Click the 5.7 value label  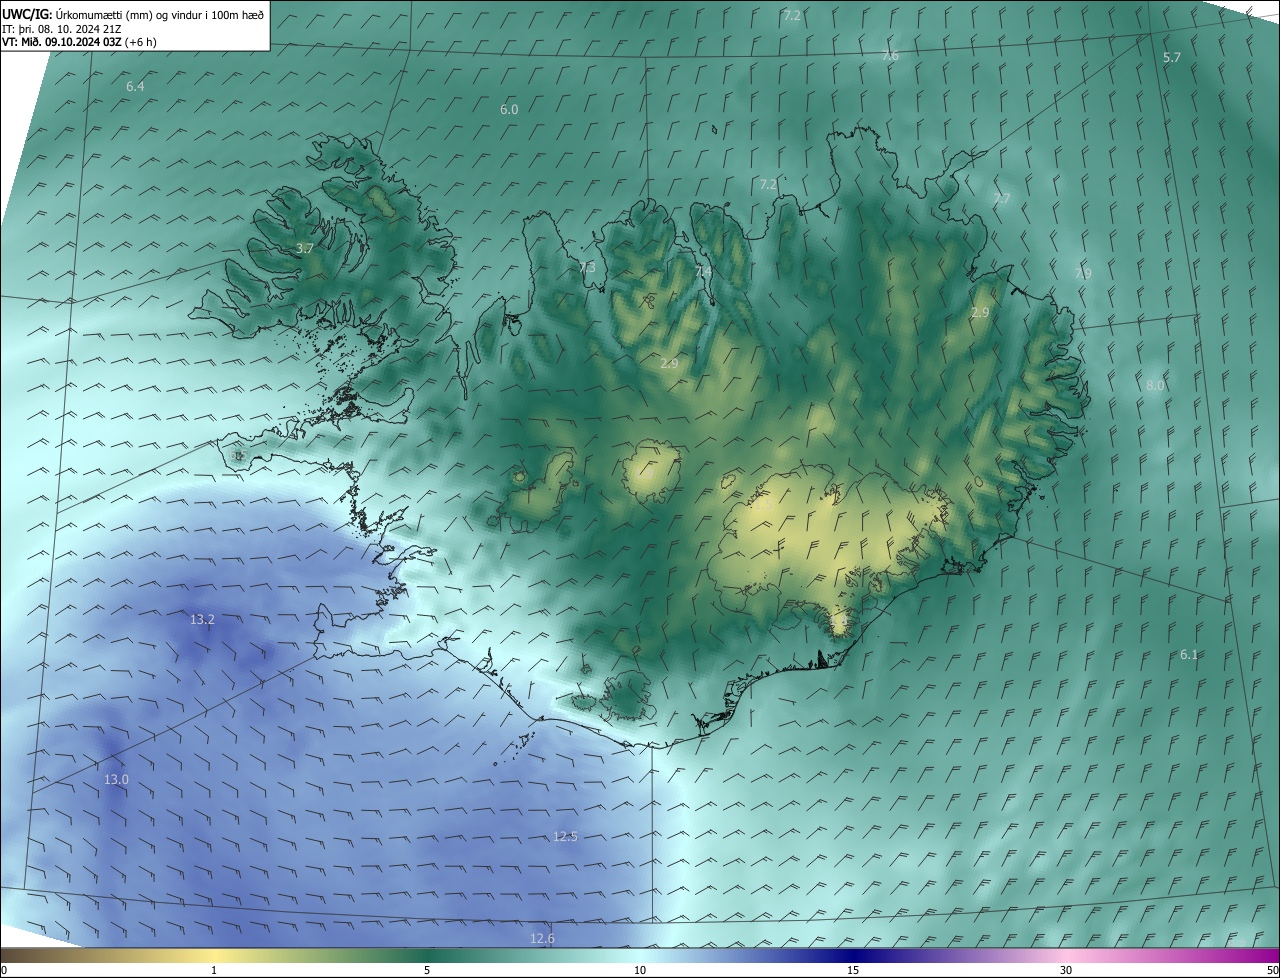[x=1172, y=58]
